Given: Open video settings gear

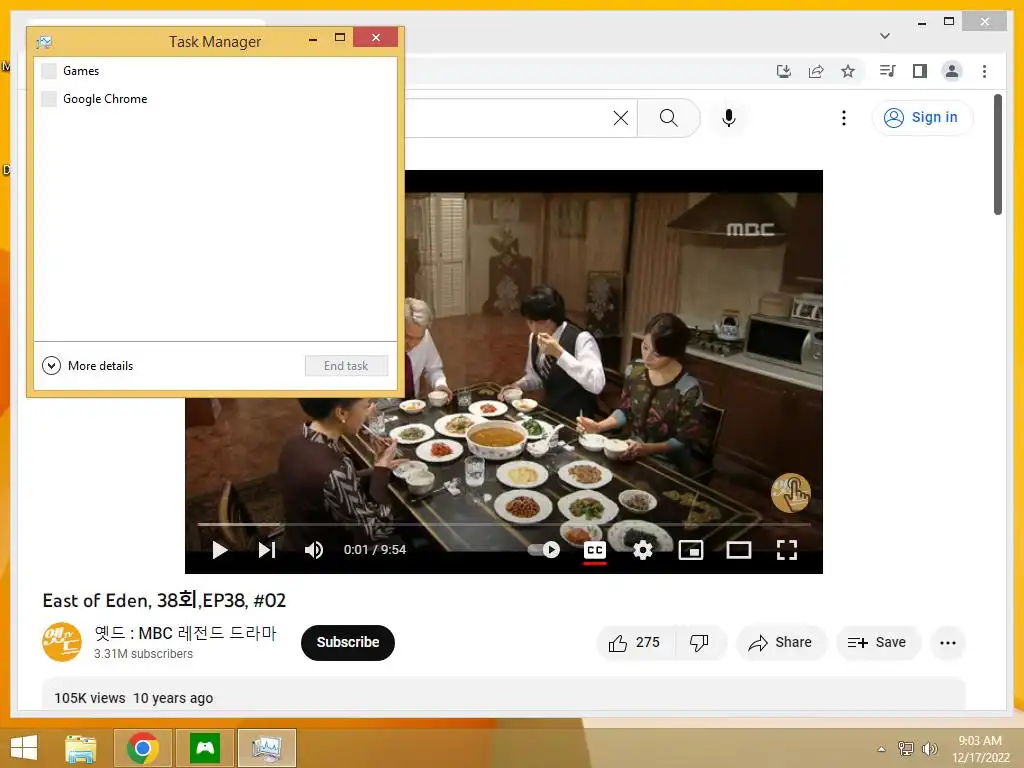Looking at the screenshot, I should coord(643,550).
